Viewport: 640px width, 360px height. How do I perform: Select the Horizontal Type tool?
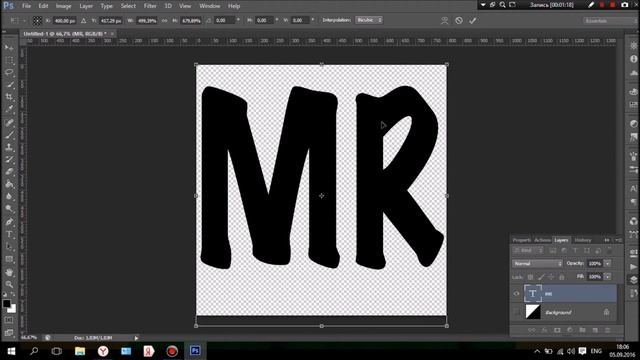tap(9, 234)
